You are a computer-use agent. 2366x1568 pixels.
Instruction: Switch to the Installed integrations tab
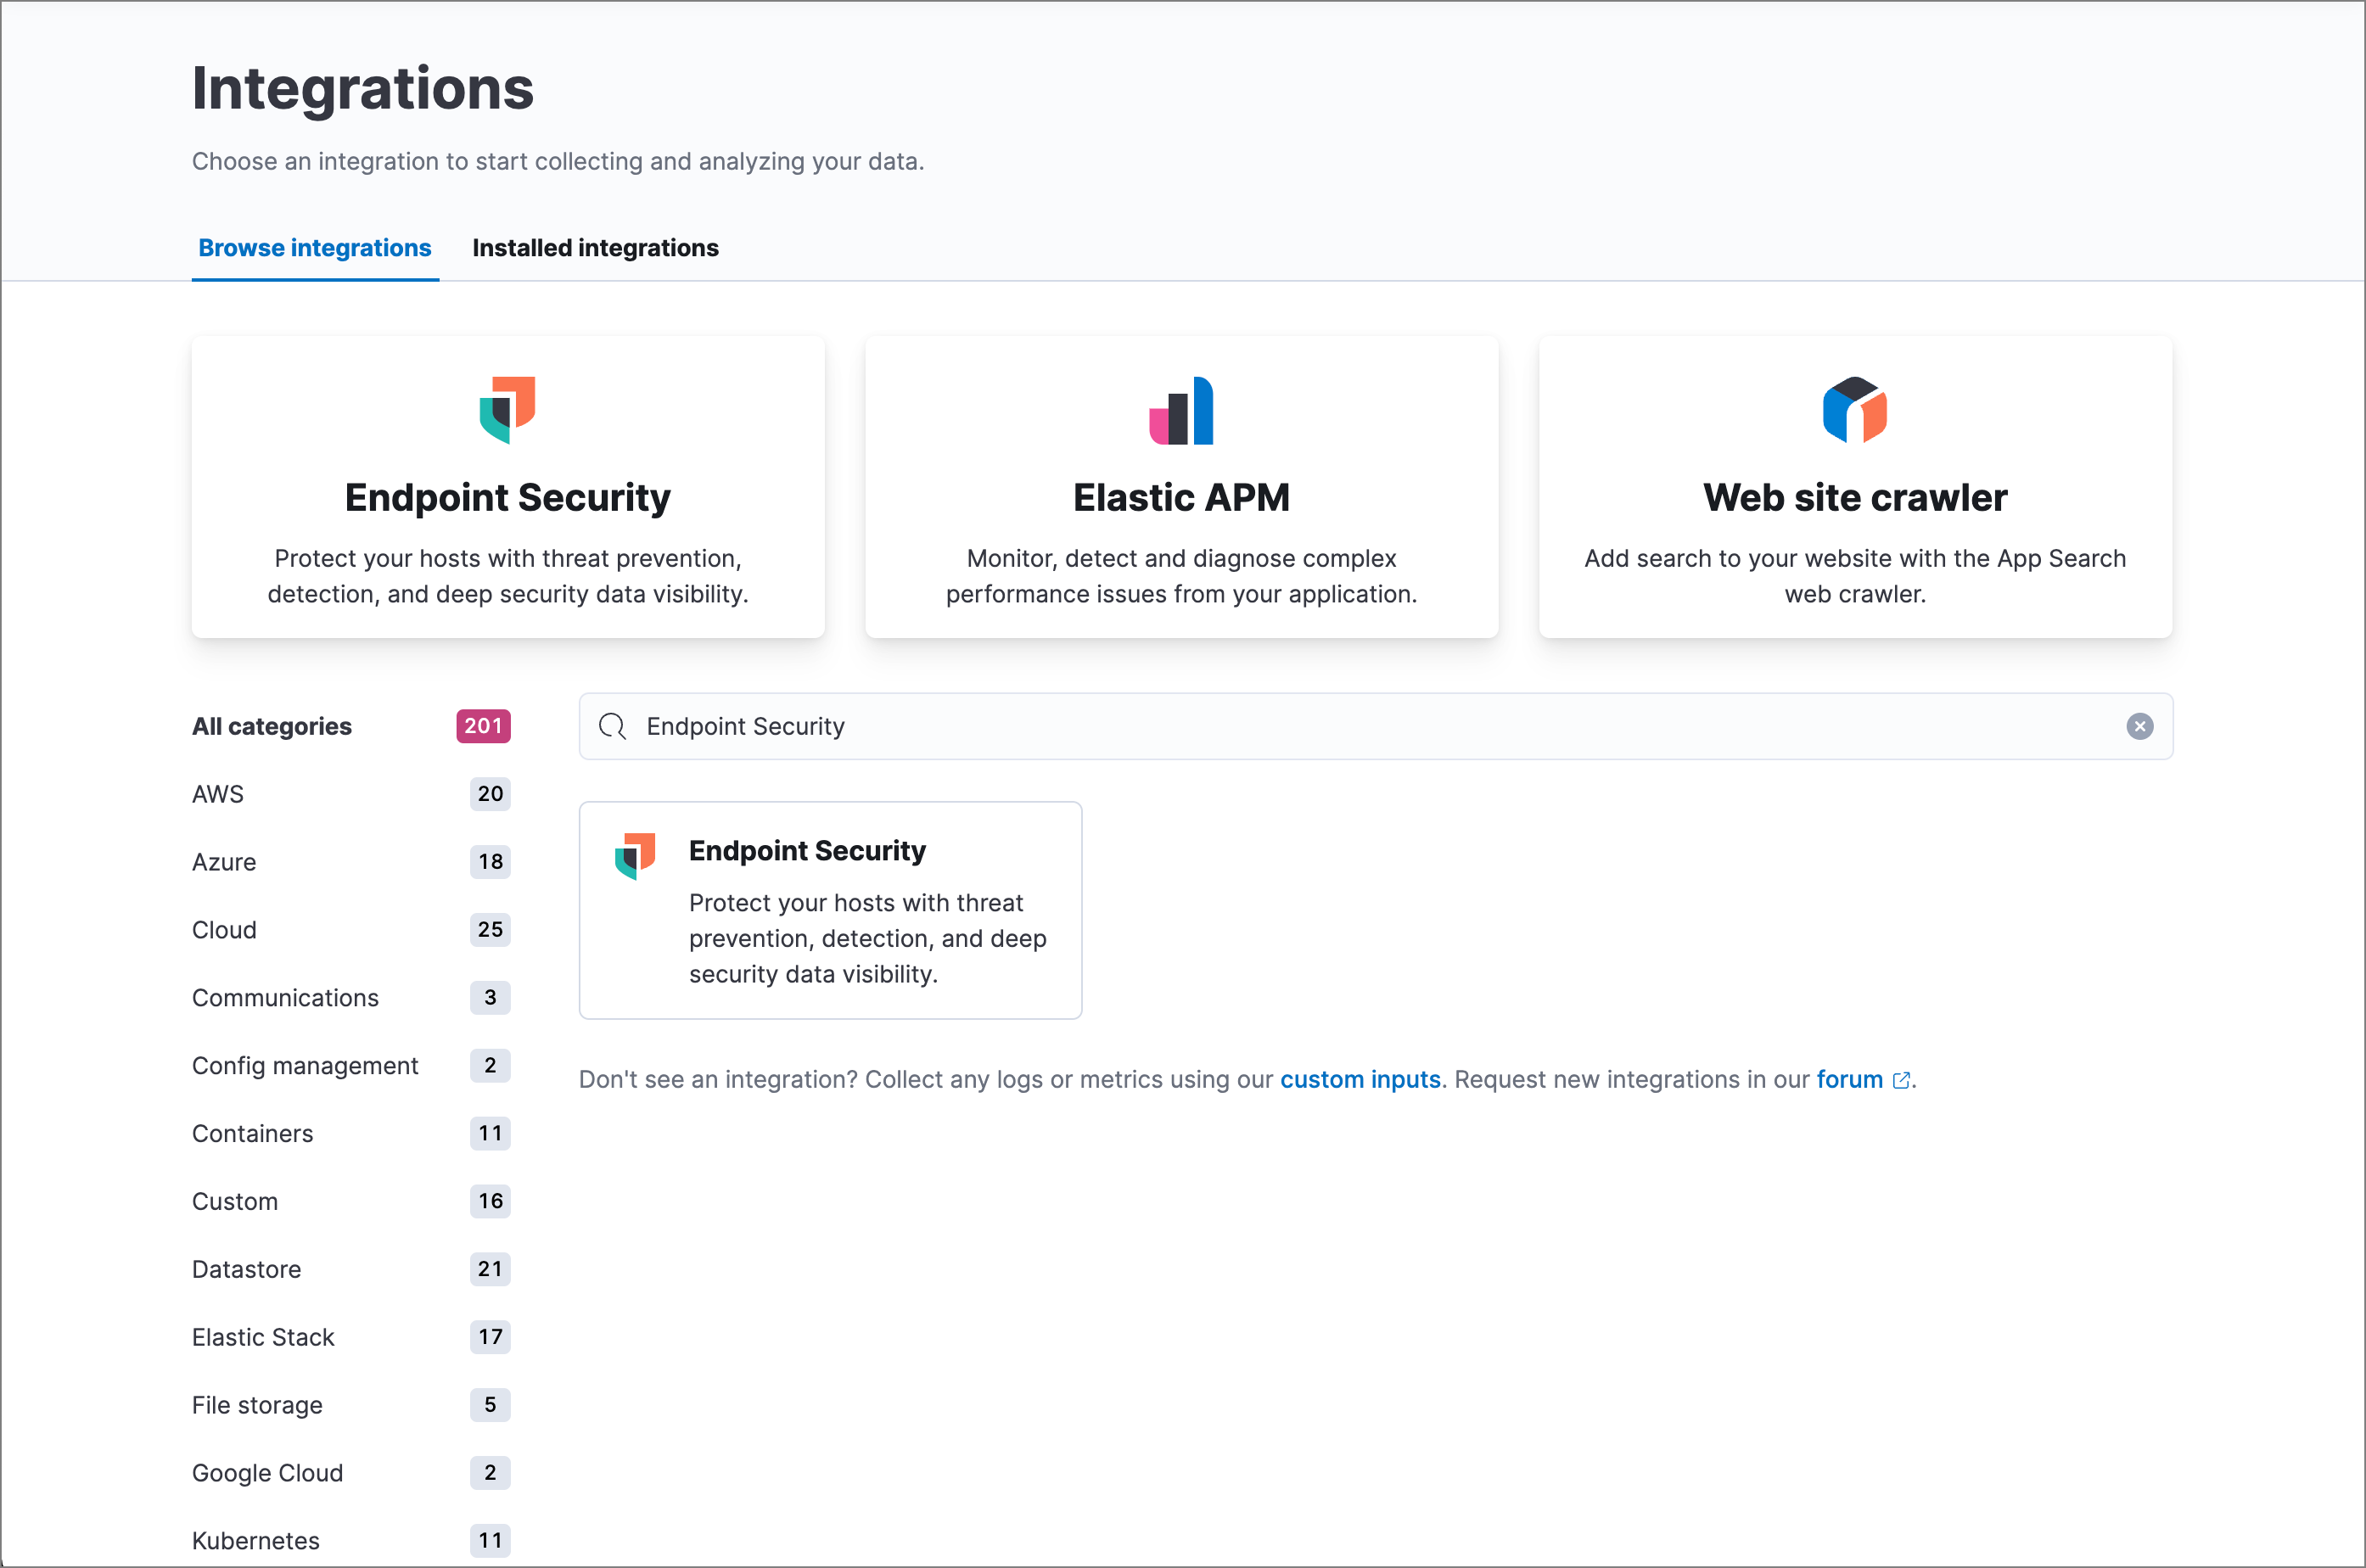[595, 248]
